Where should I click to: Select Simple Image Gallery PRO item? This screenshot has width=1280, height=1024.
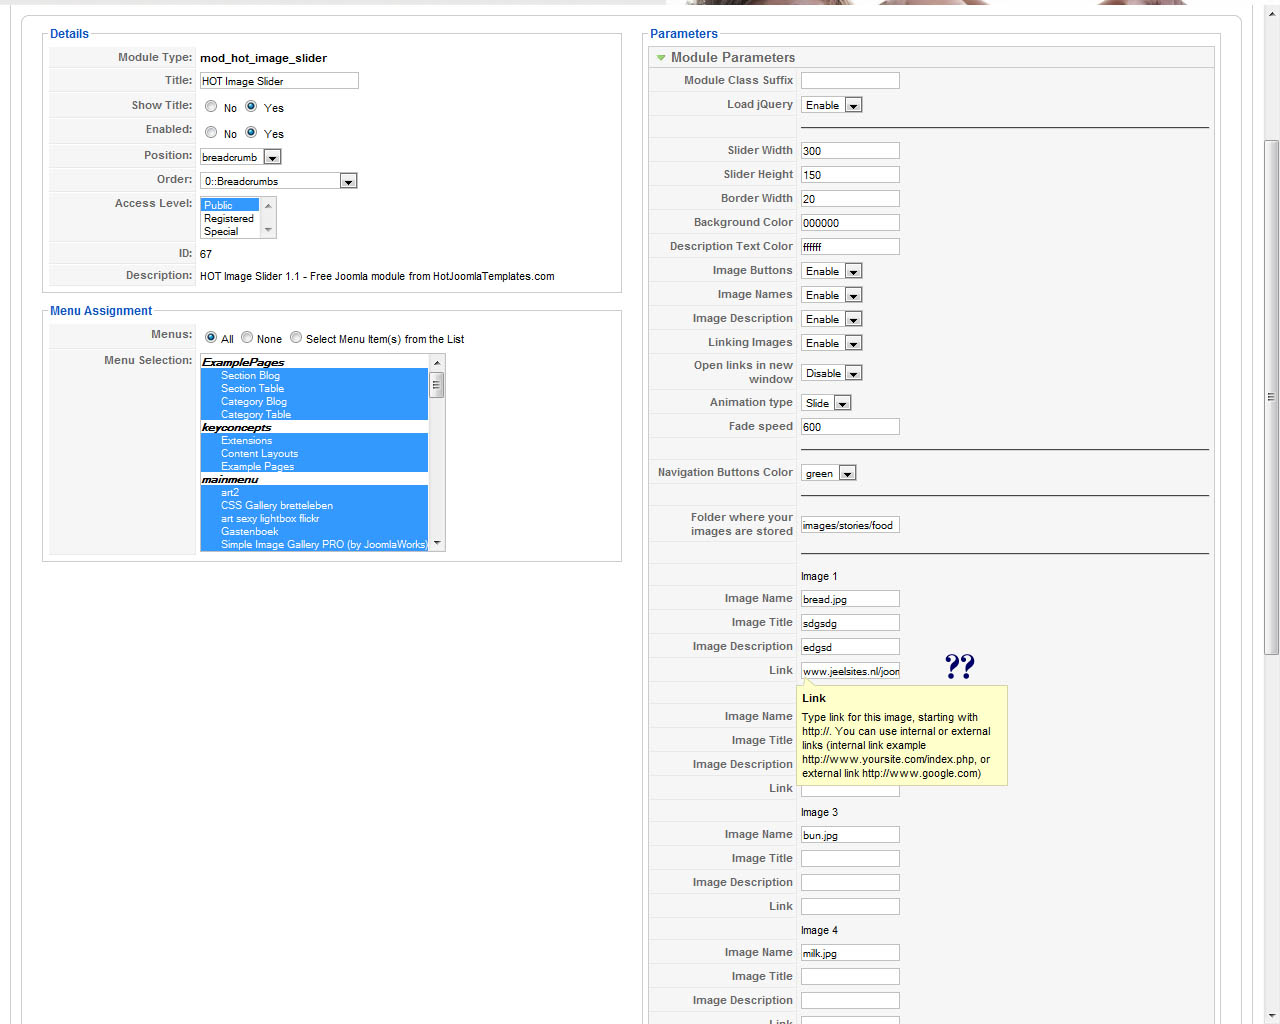[x=314, y=544]
